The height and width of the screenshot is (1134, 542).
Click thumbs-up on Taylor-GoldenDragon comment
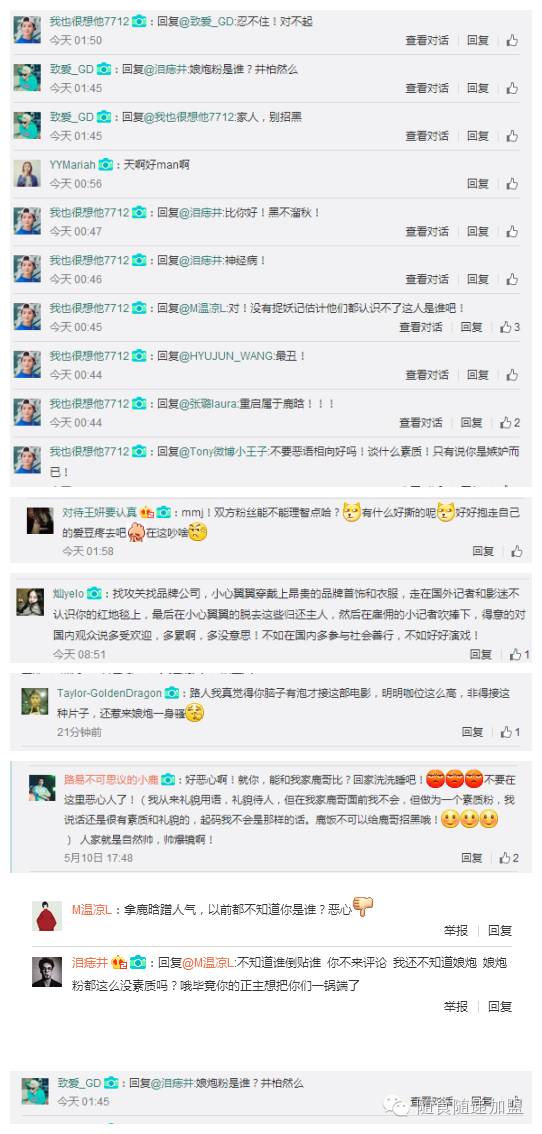click(510, 732)
